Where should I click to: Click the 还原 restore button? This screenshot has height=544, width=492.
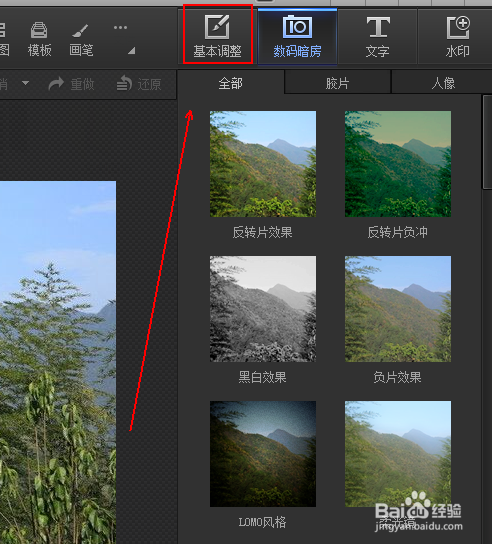click(139, 84)
